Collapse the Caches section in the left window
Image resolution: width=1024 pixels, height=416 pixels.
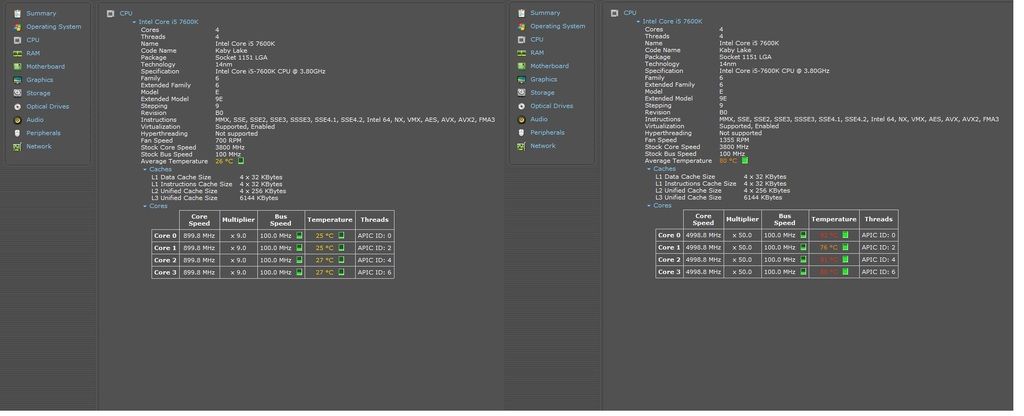144,169
